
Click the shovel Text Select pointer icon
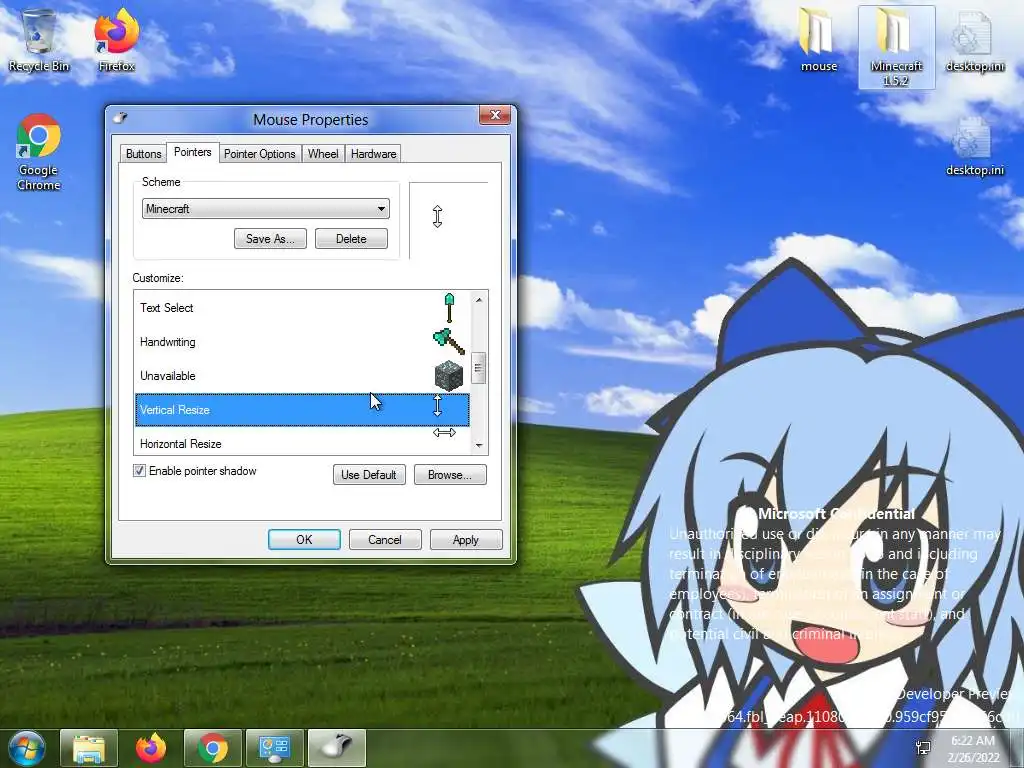(x=449, y=308)
